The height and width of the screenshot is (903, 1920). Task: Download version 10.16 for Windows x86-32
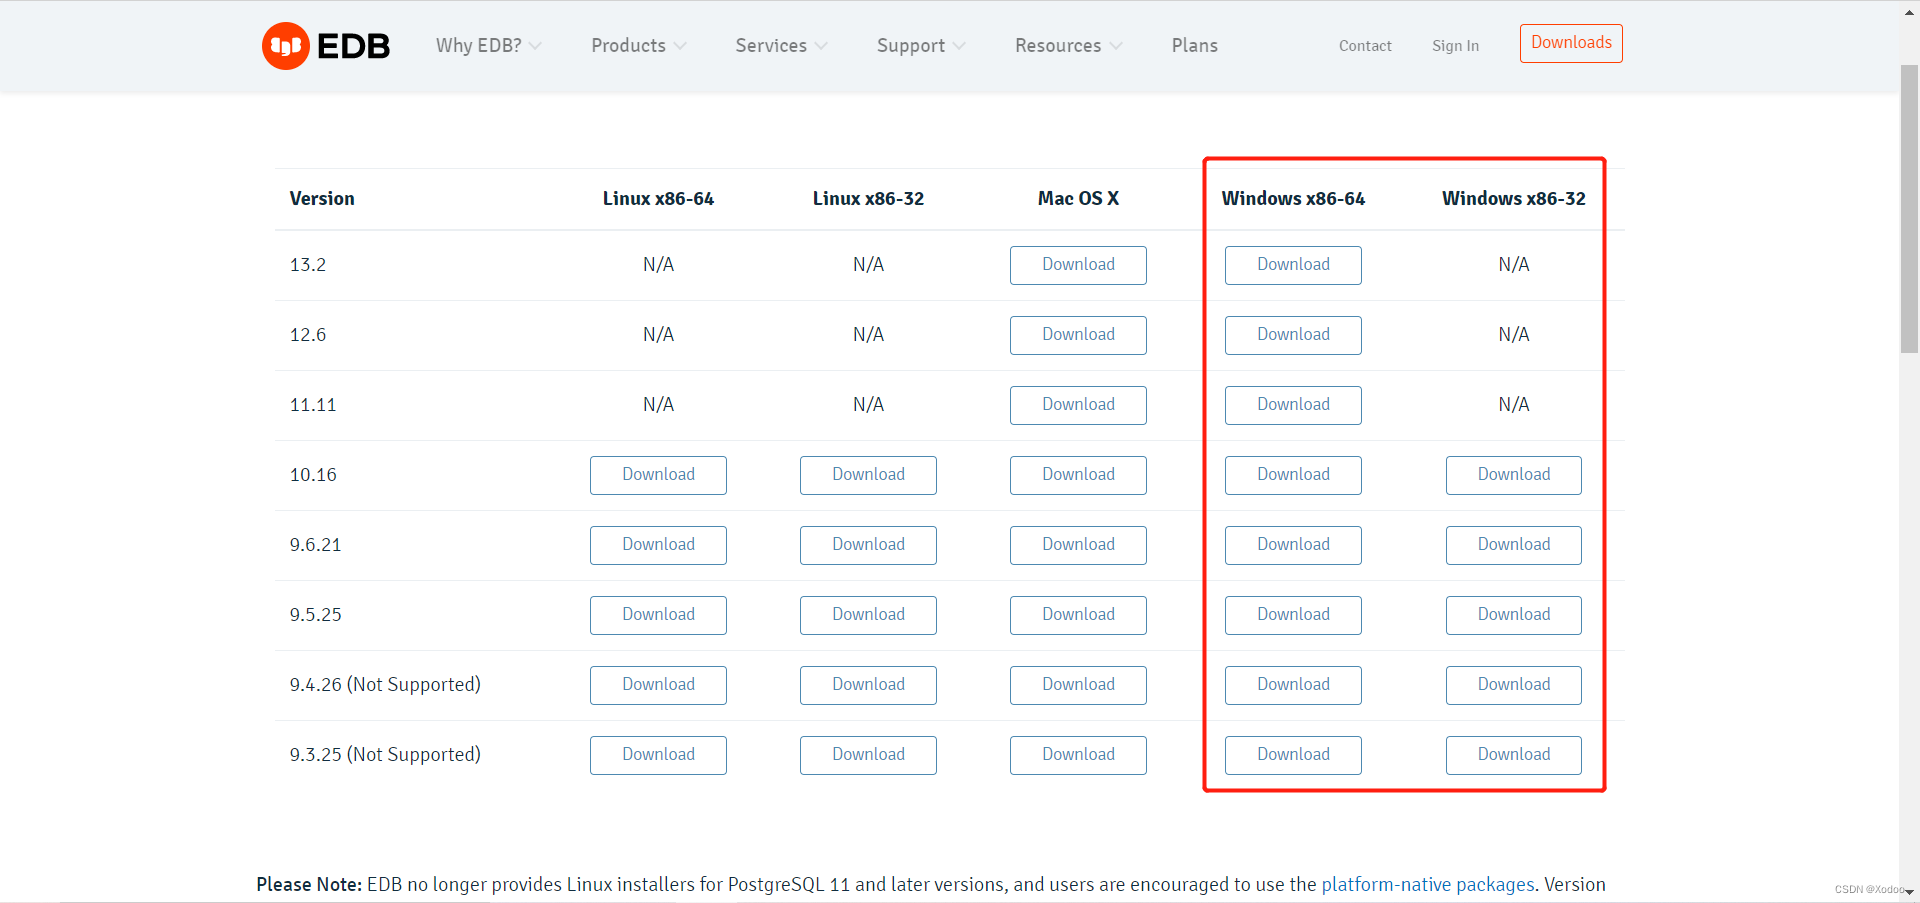pyautogui.click(x=1514, y=475)
